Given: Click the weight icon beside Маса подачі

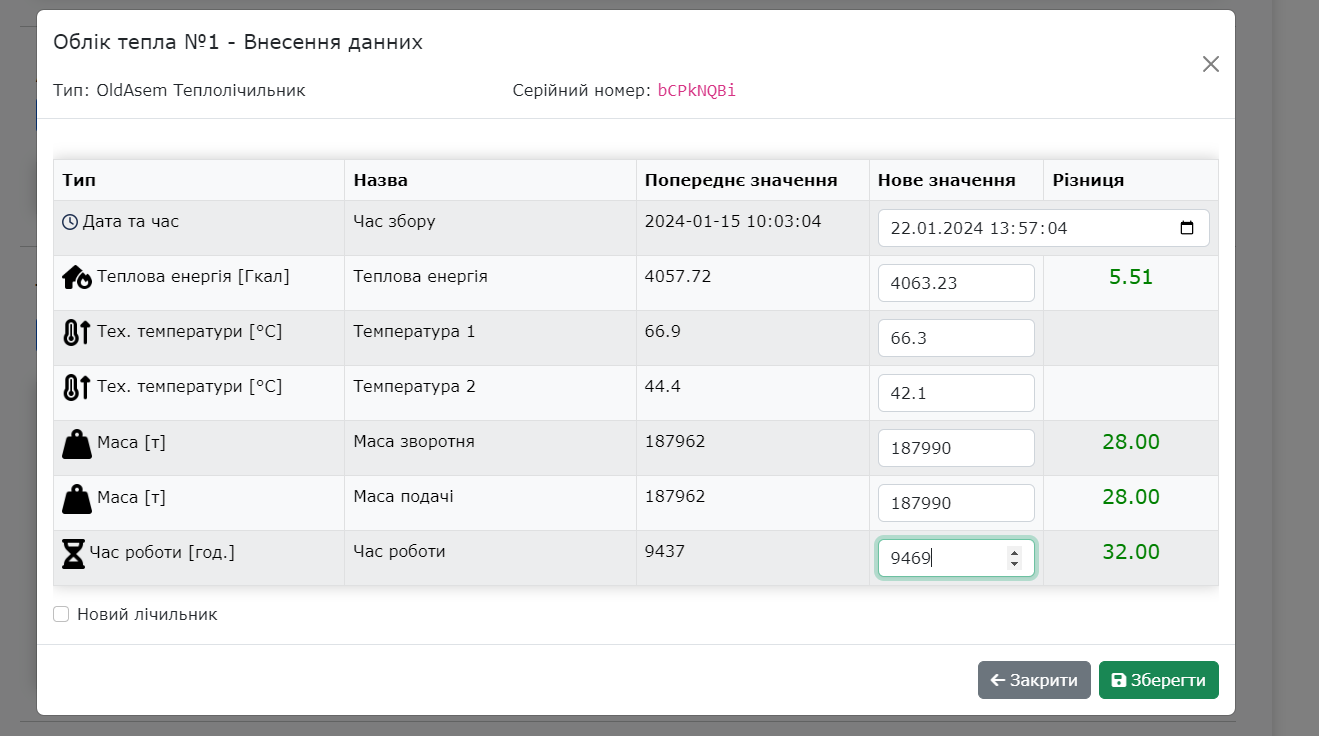Looking at the screenshot, I should (75, 496).
